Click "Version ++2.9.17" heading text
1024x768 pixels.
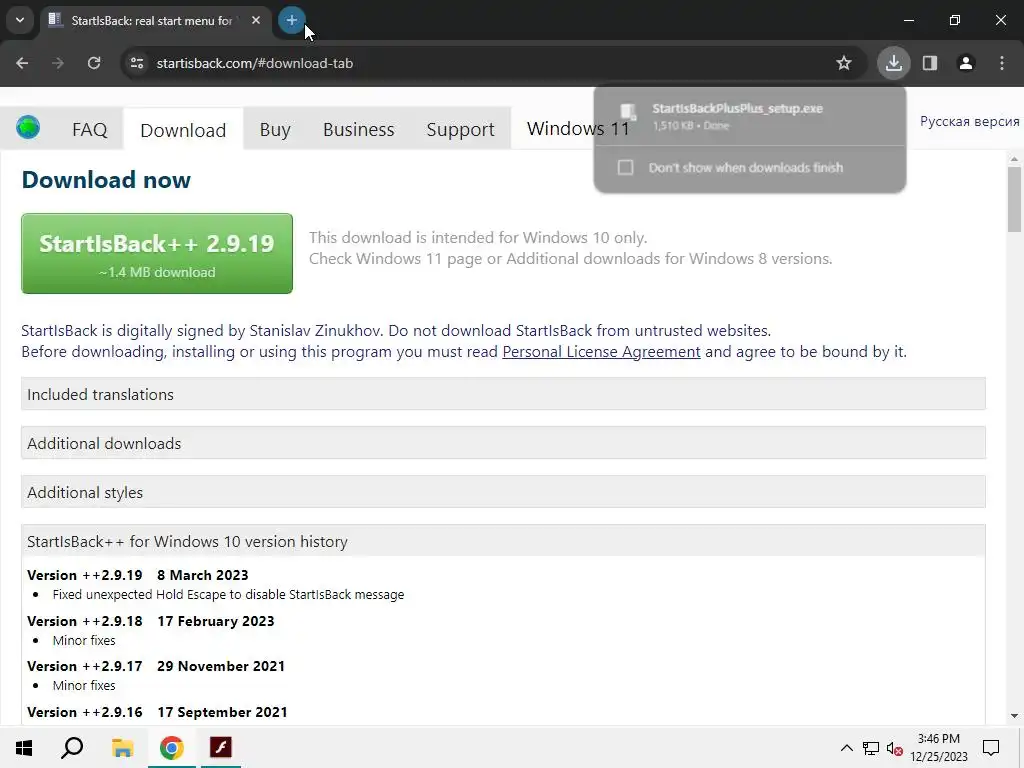click(x=85, y=666)
